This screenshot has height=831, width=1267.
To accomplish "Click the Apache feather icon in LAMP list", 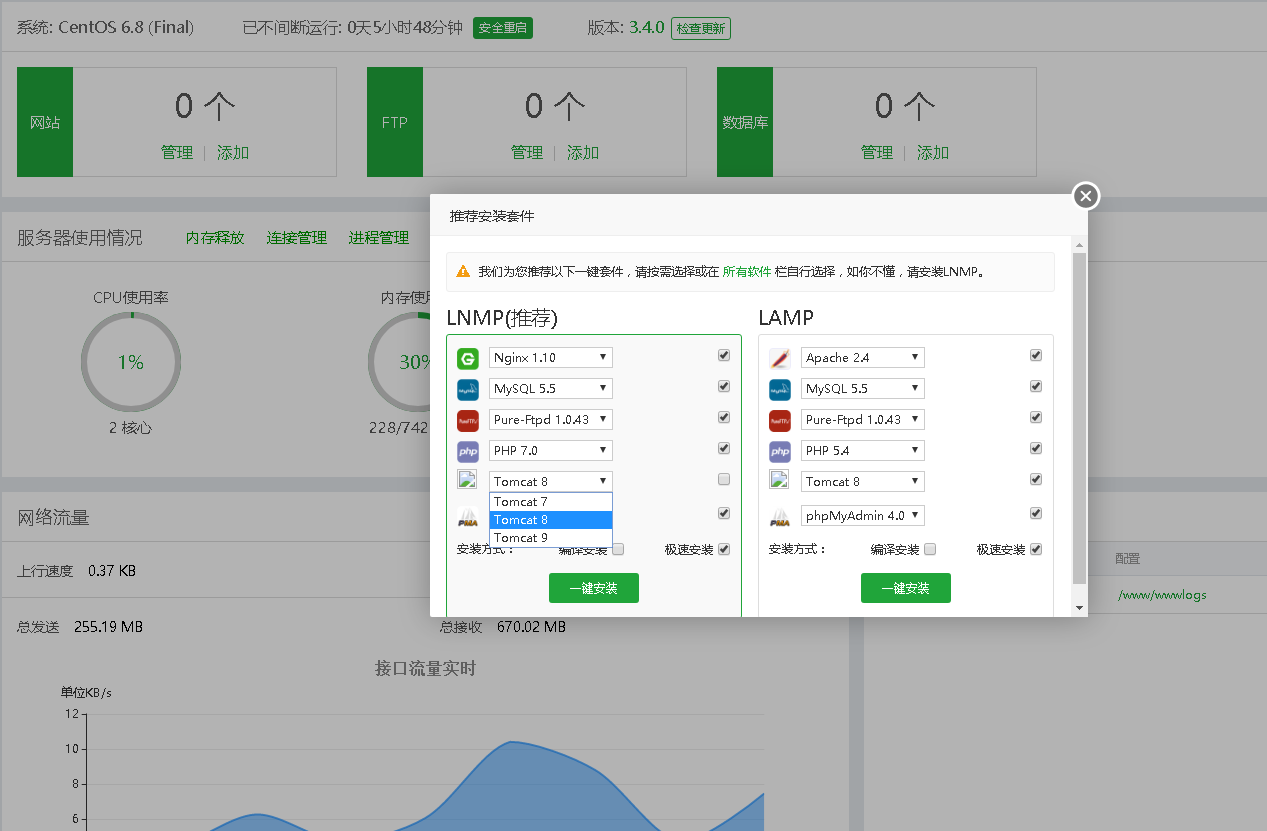I will (x=780, y=358).
